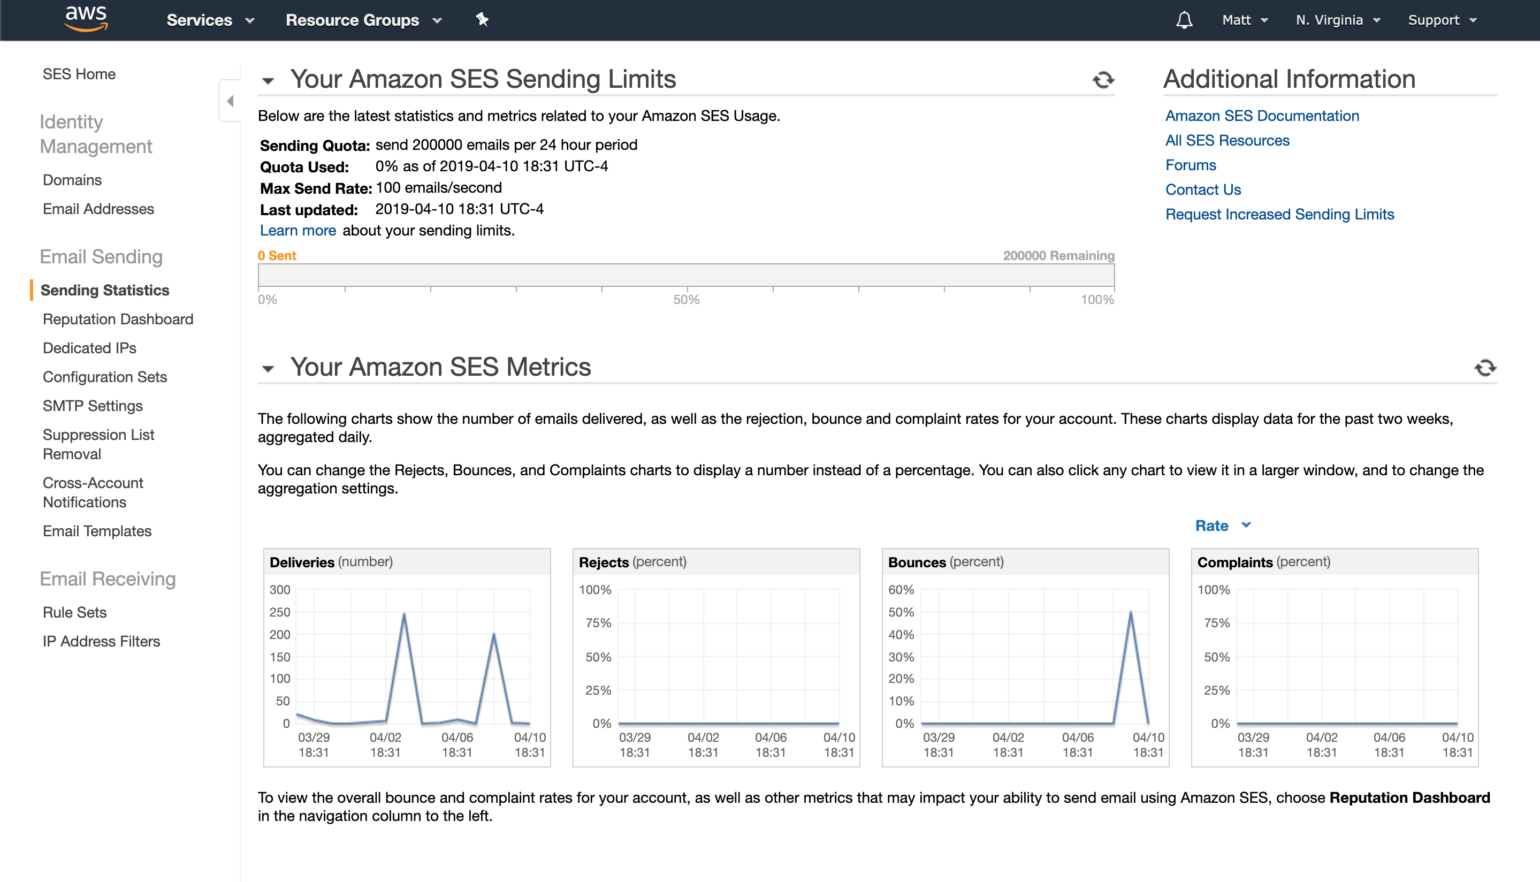Image resolution: width=1540 pixels, height=882 pixels.
Task: Open the Services menu
Action: [210, 20]
